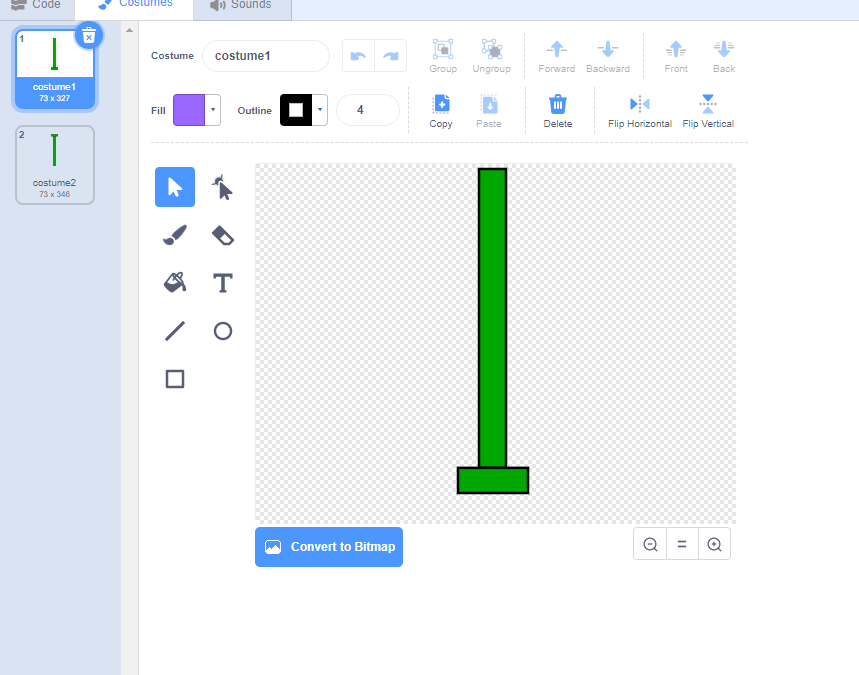Screen dimensions: 859x675
Task: Select the Text tool
Action: tap(222, 283)
